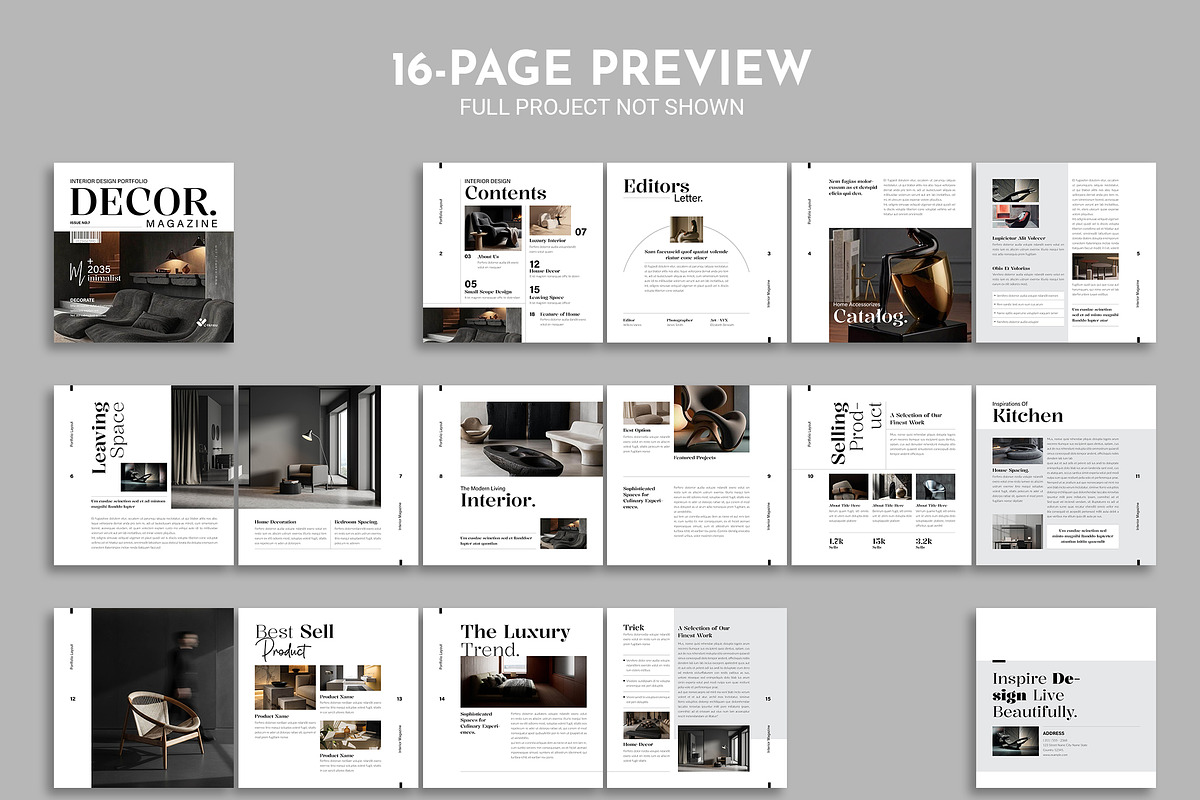Click the 'Interior.' headline on page 8
Screen dimensions: 1200x800
point(497,501)
